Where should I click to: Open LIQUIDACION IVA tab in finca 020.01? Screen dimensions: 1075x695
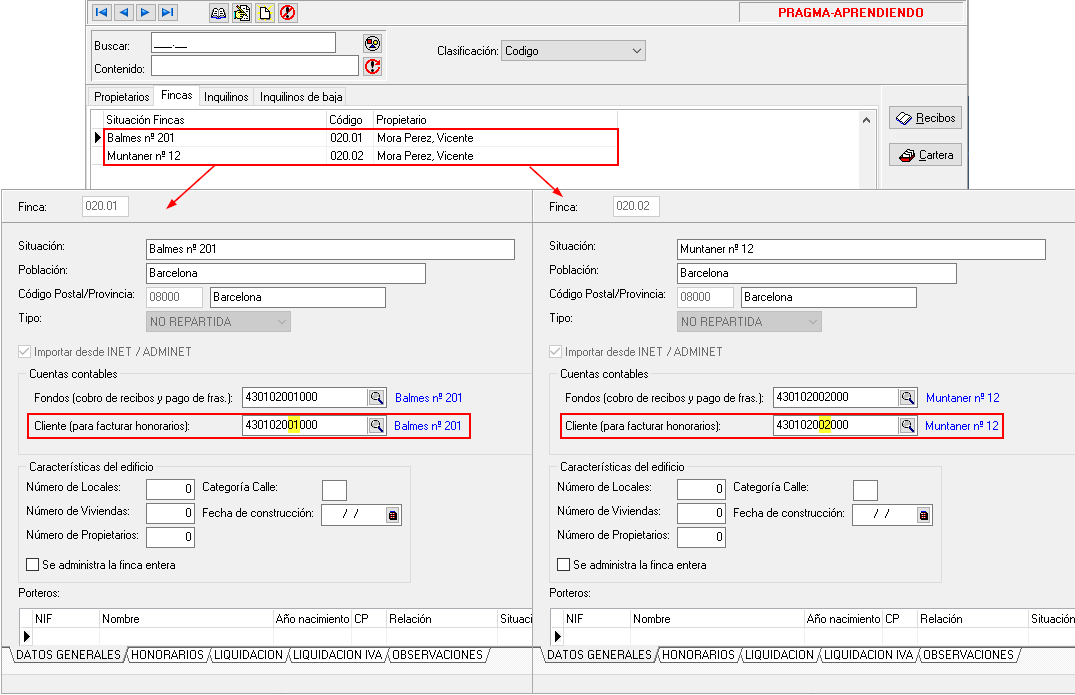[337, 655]
